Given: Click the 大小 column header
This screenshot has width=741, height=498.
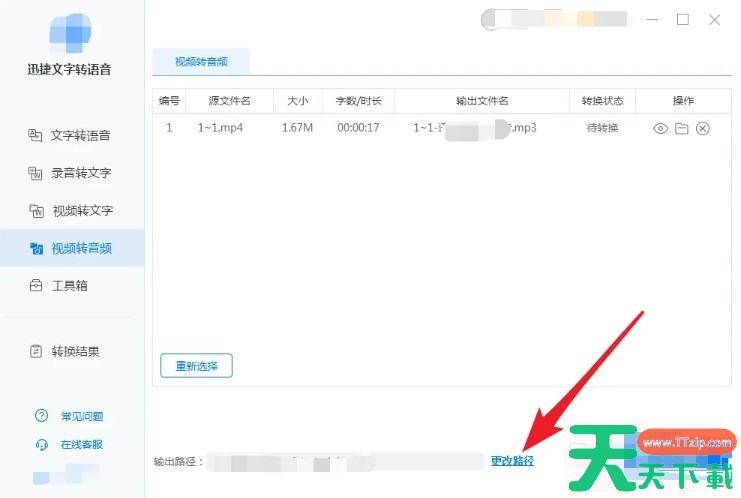Looking at the screenshot, I should coord(298,101).
